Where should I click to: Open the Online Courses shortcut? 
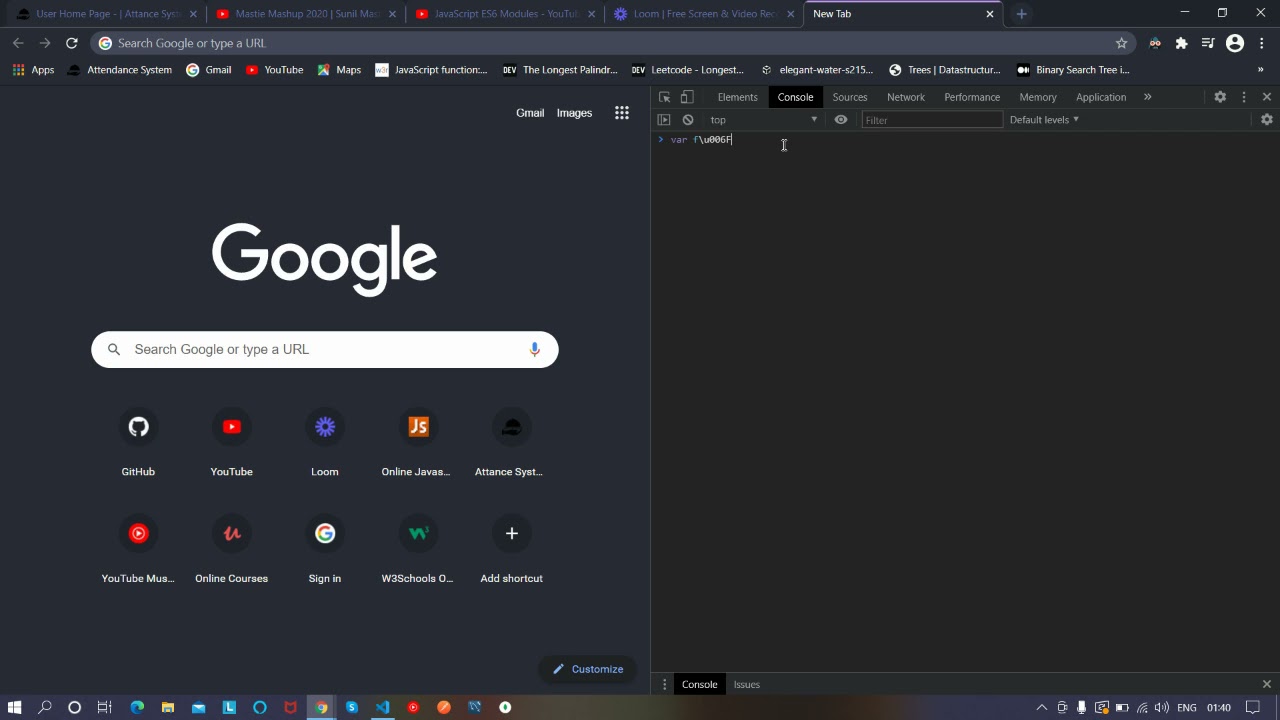pyautogui.click(x=231, y=548)
